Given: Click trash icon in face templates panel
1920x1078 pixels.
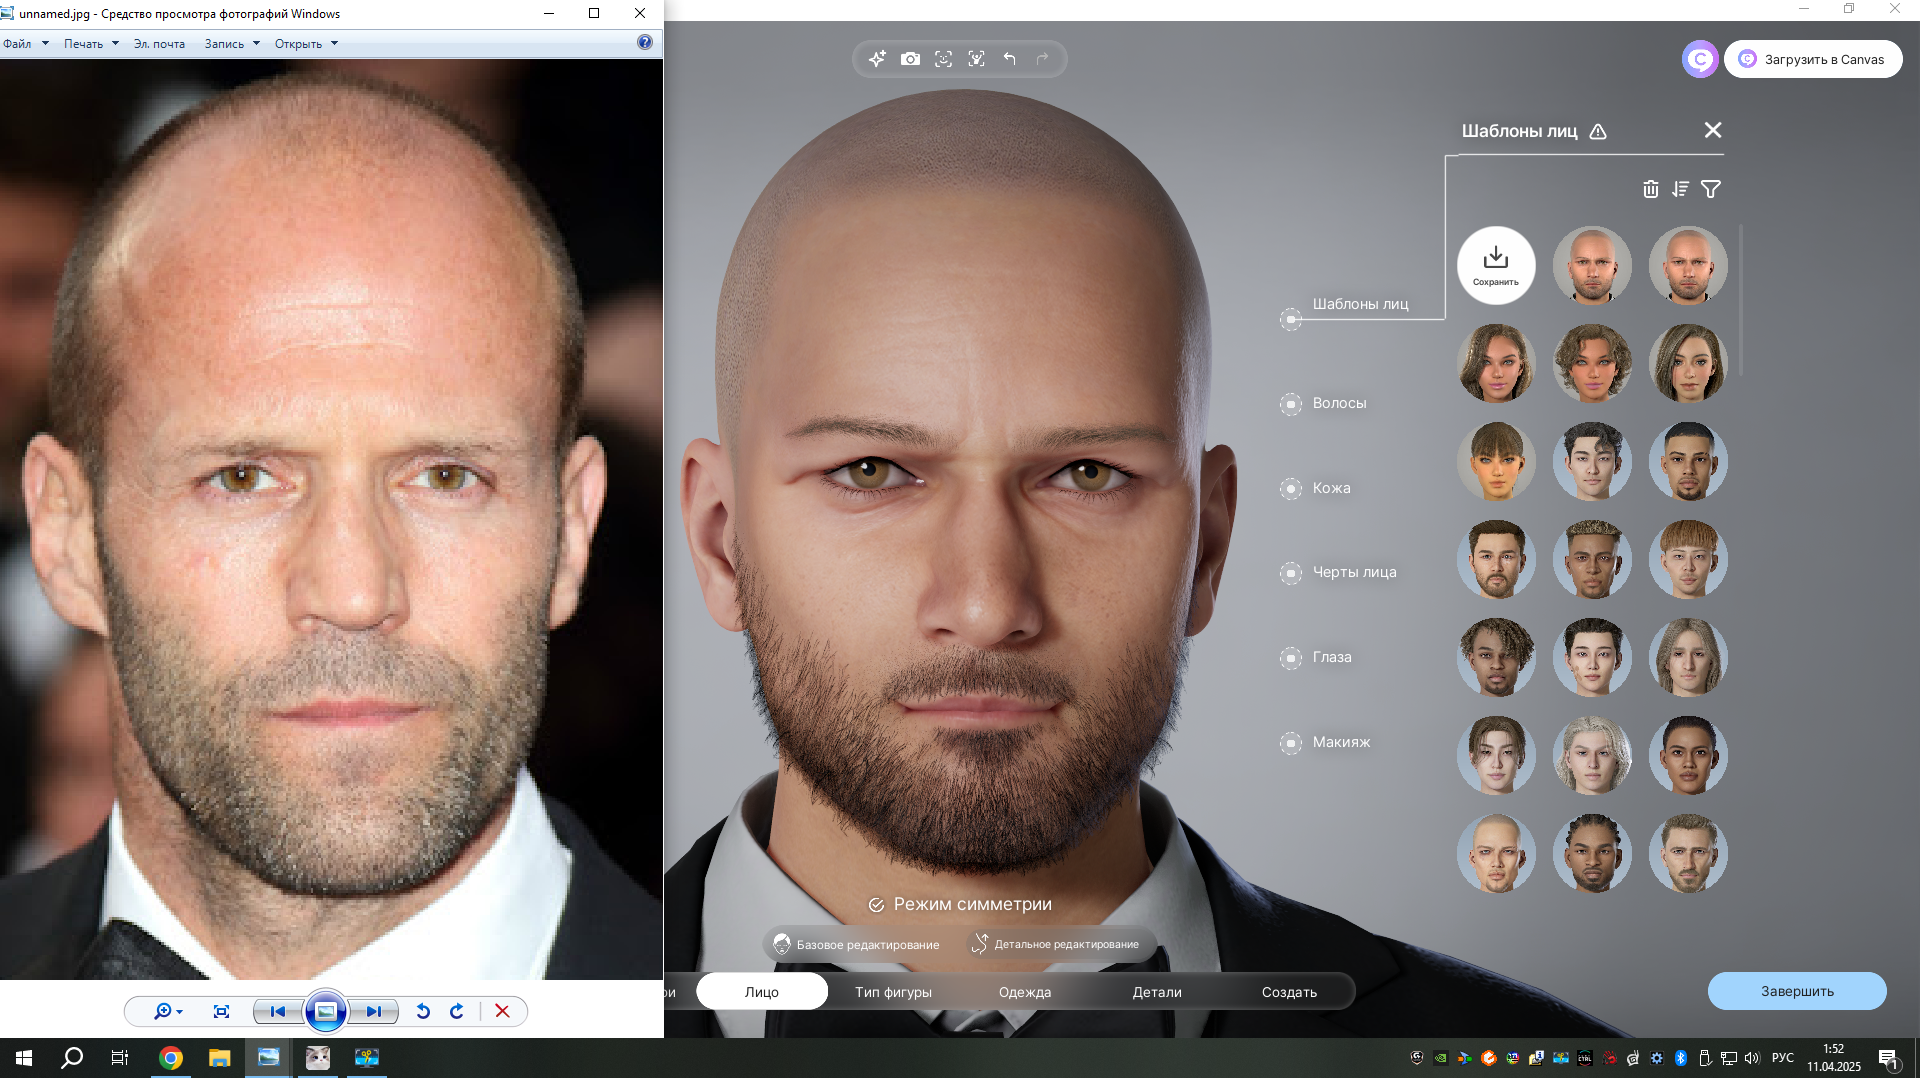Looking at the screenshot, I should pyautogui.click(x=1650, y=189).
